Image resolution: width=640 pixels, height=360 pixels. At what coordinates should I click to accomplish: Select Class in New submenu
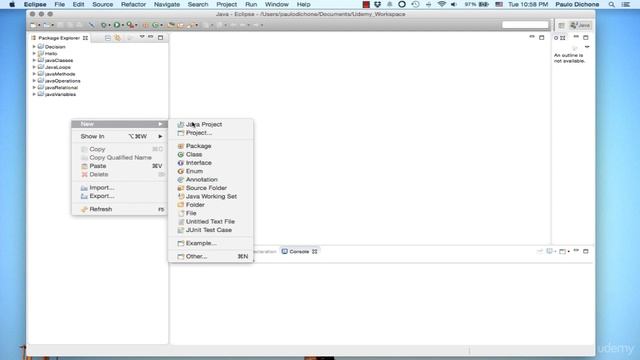click(211, 154)
